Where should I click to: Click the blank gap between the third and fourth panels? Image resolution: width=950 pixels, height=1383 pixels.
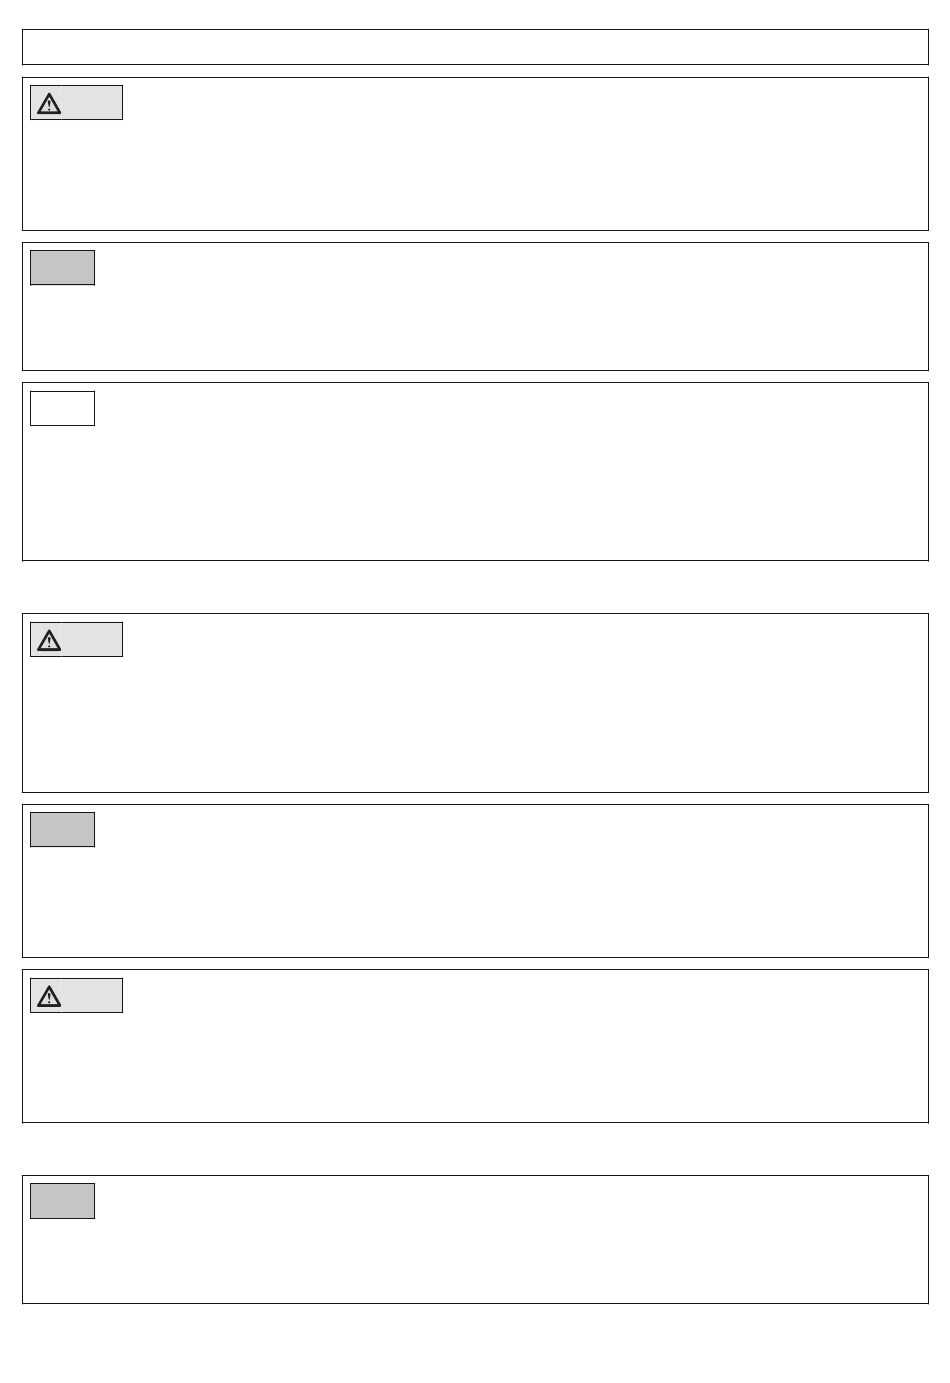coord(475,587)
